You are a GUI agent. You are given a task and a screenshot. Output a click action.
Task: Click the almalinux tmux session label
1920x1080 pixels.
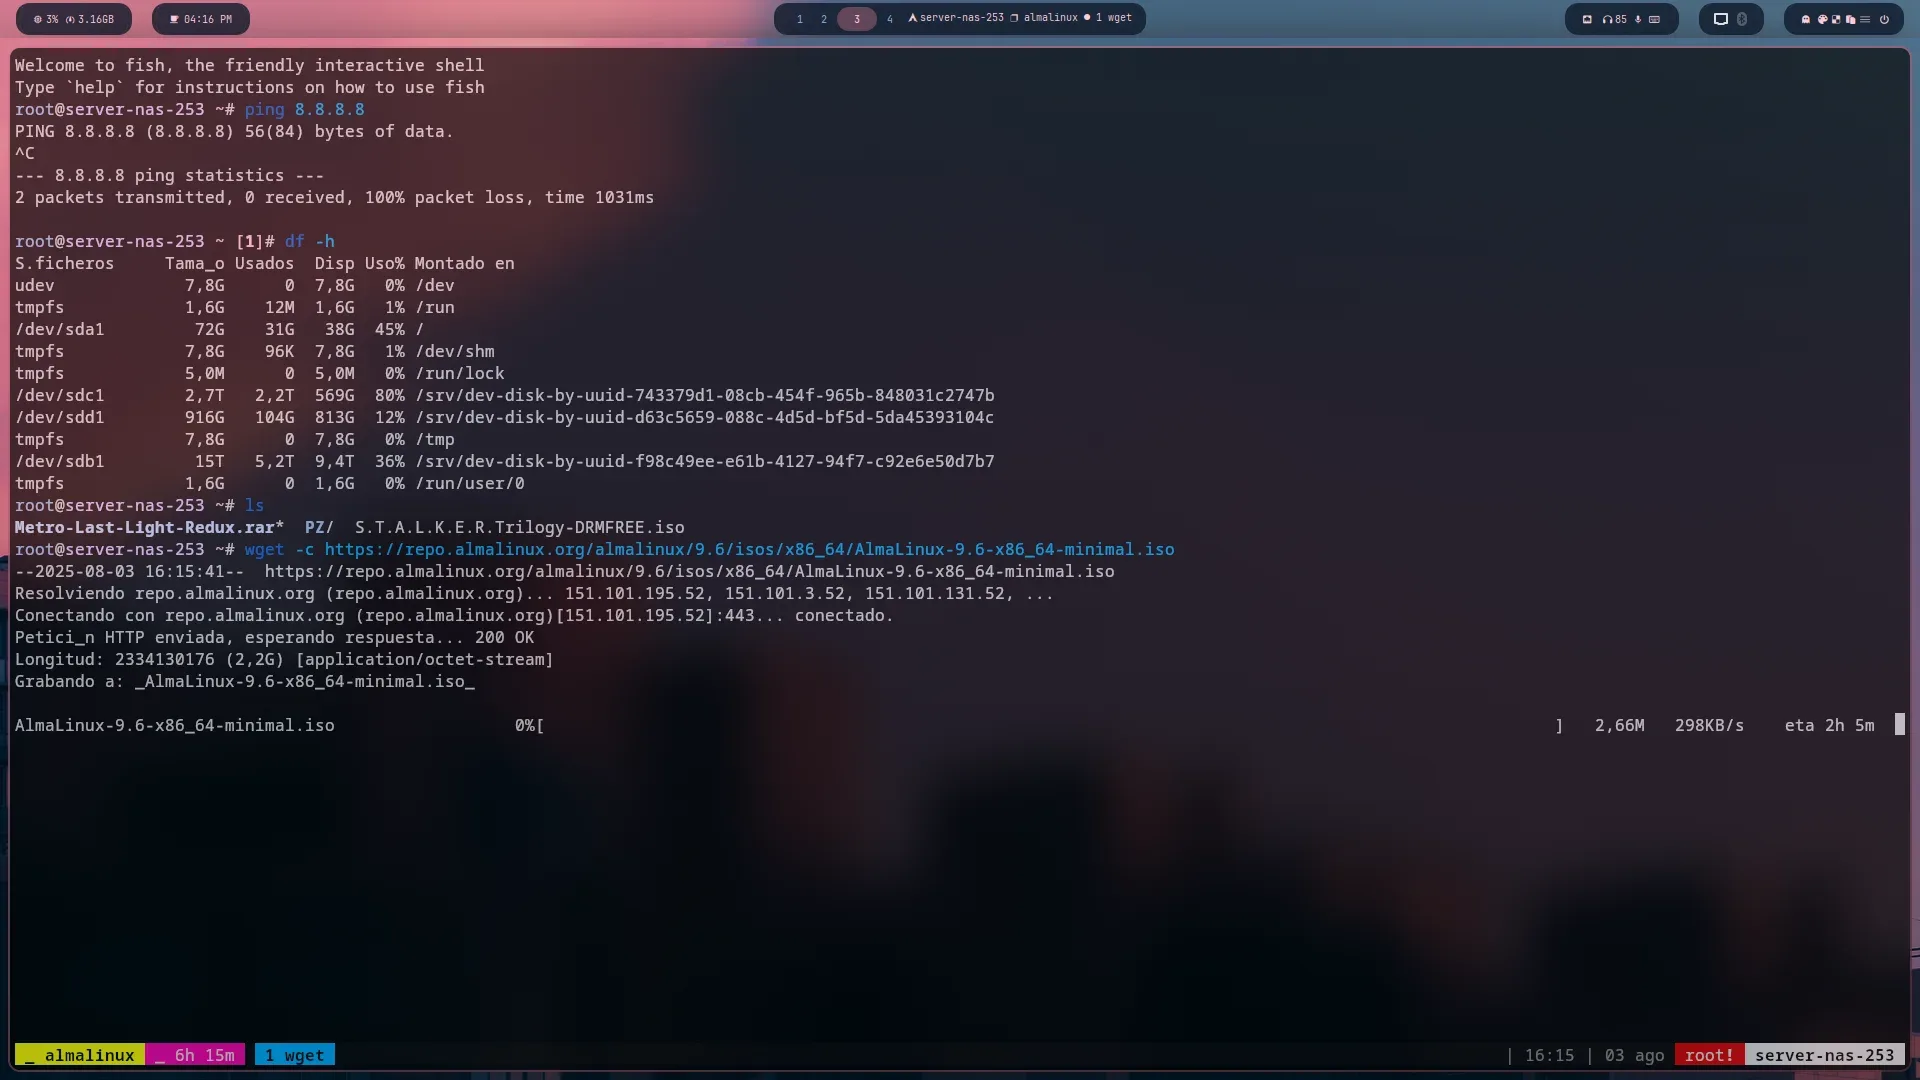80,1055
